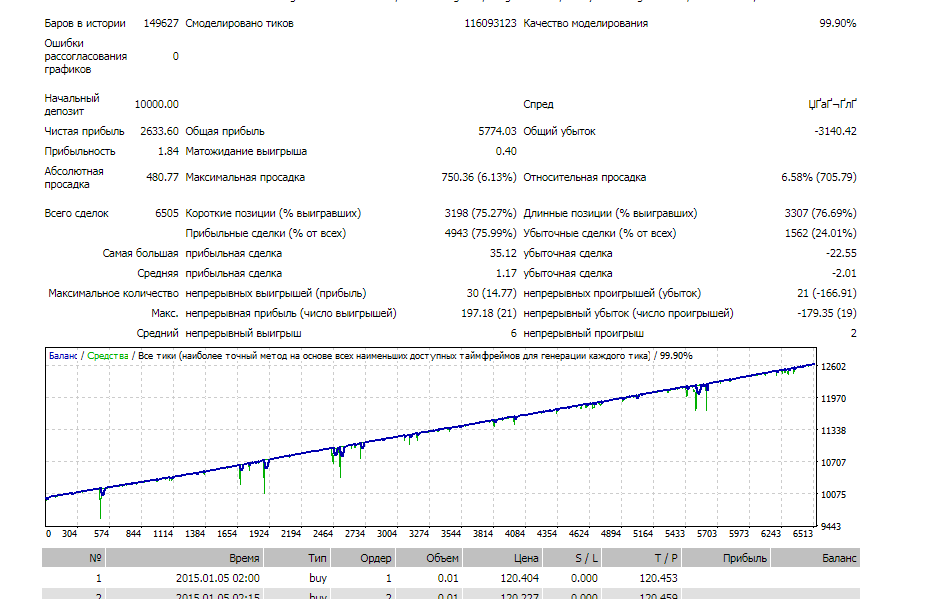Click the take profit cell 120.453

(x=659, y=578)
